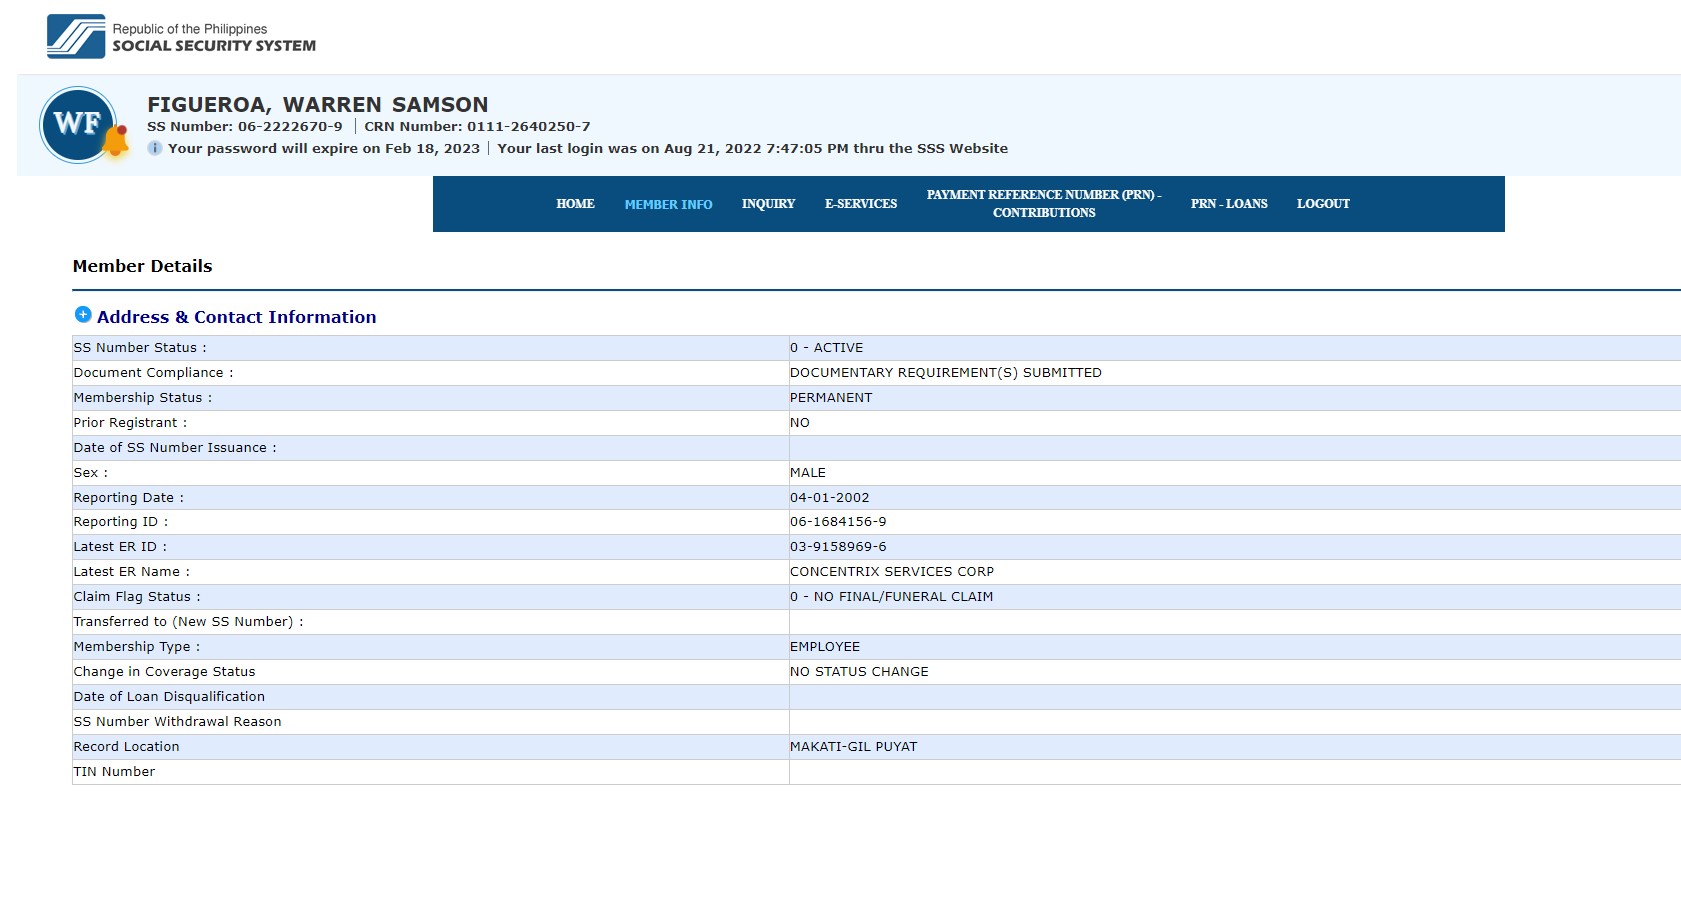Click the Address & Contact Information heading

(x=236, y=317)
